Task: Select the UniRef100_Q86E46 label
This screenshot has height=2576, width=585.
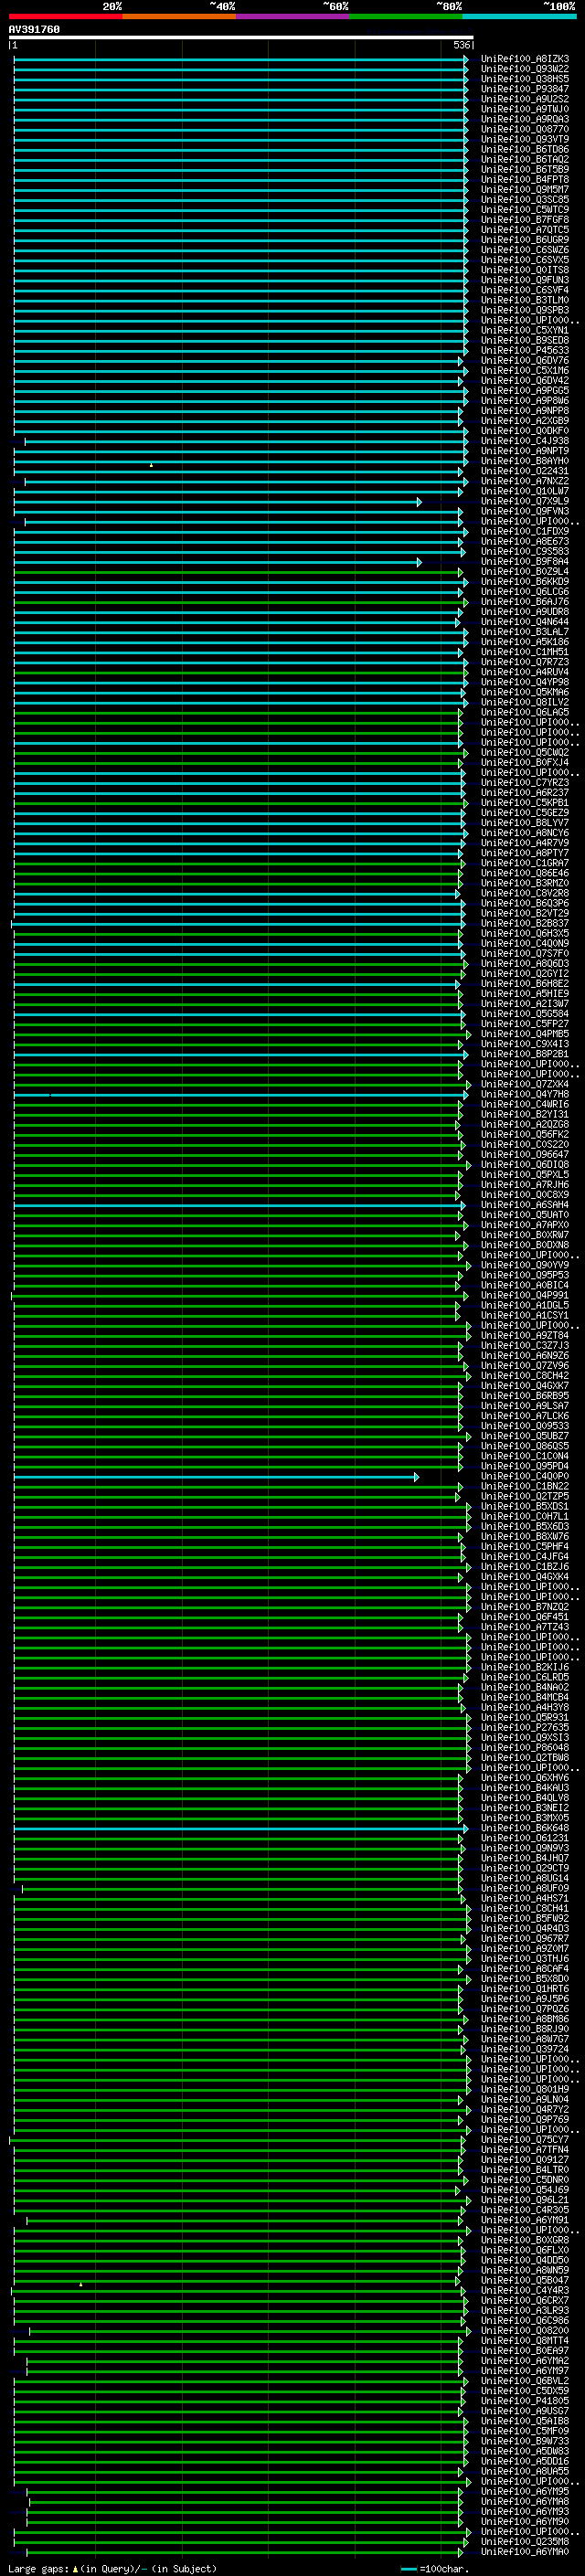Action: click(x=525, y=873)
